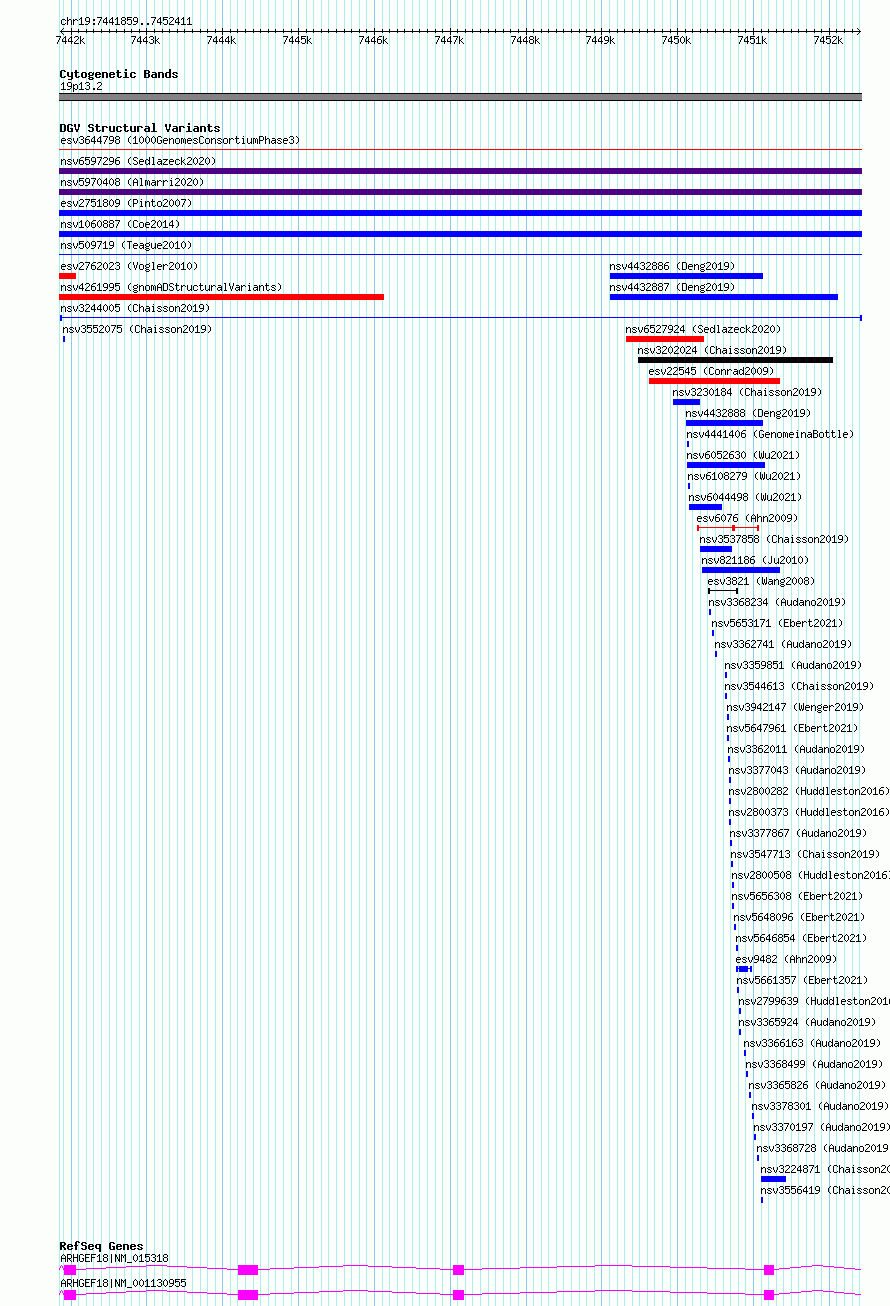The width and height of the screenshot is (890, 1306).
Task: Click nsv3547713 (Chaisson2019) label
Action: pyautogui.click(x=805, y=854)
